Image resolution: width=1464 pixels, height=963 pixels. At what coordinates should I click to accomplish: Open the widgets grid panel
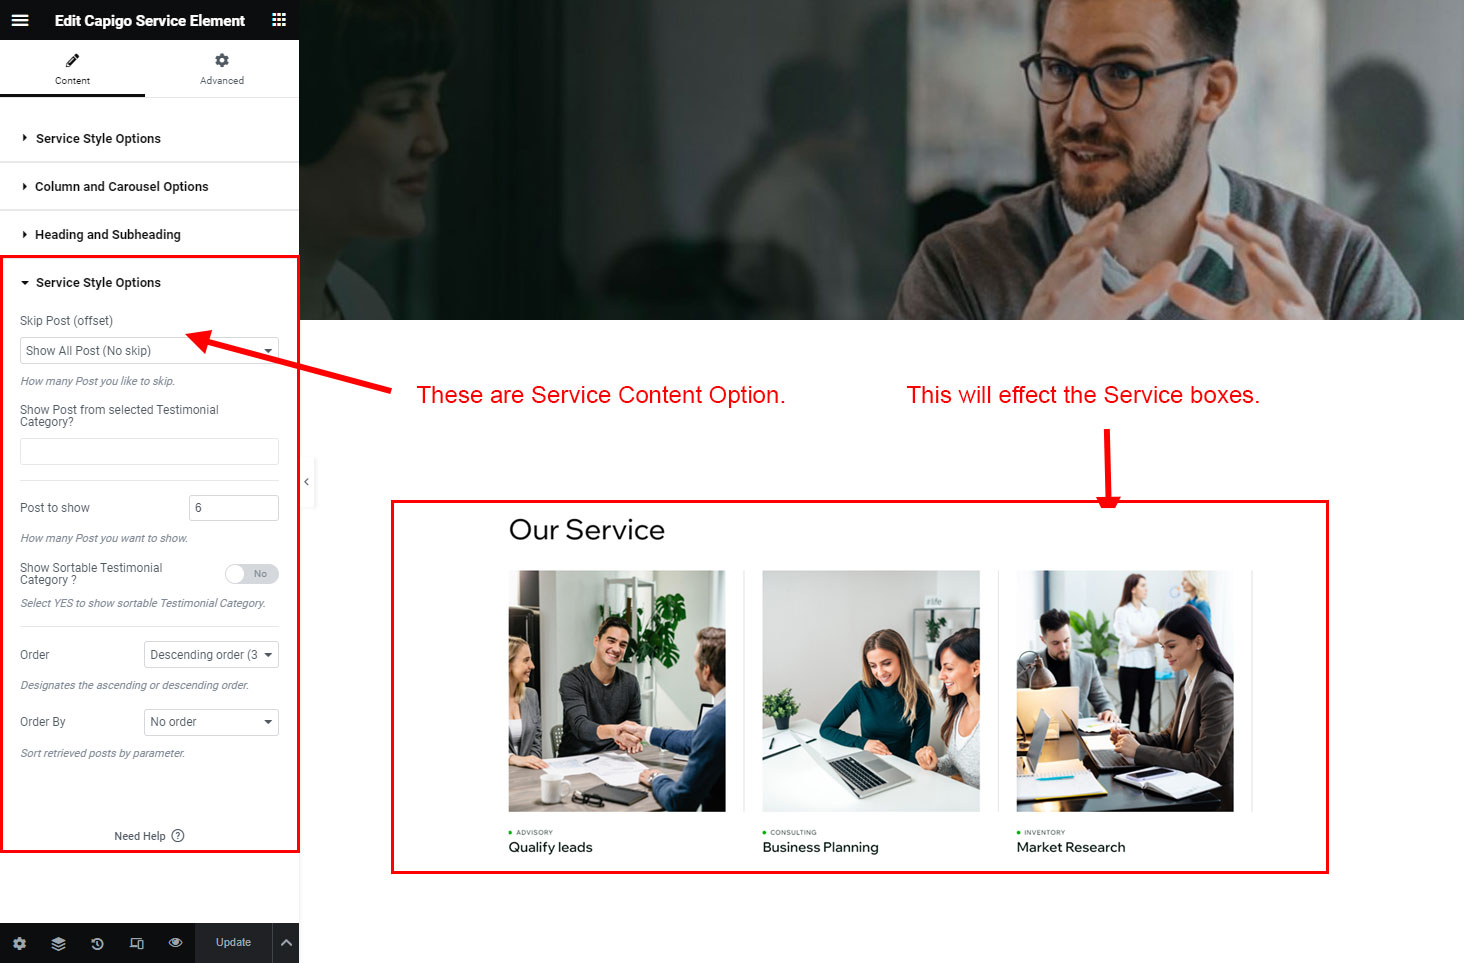tap(279, 20)
